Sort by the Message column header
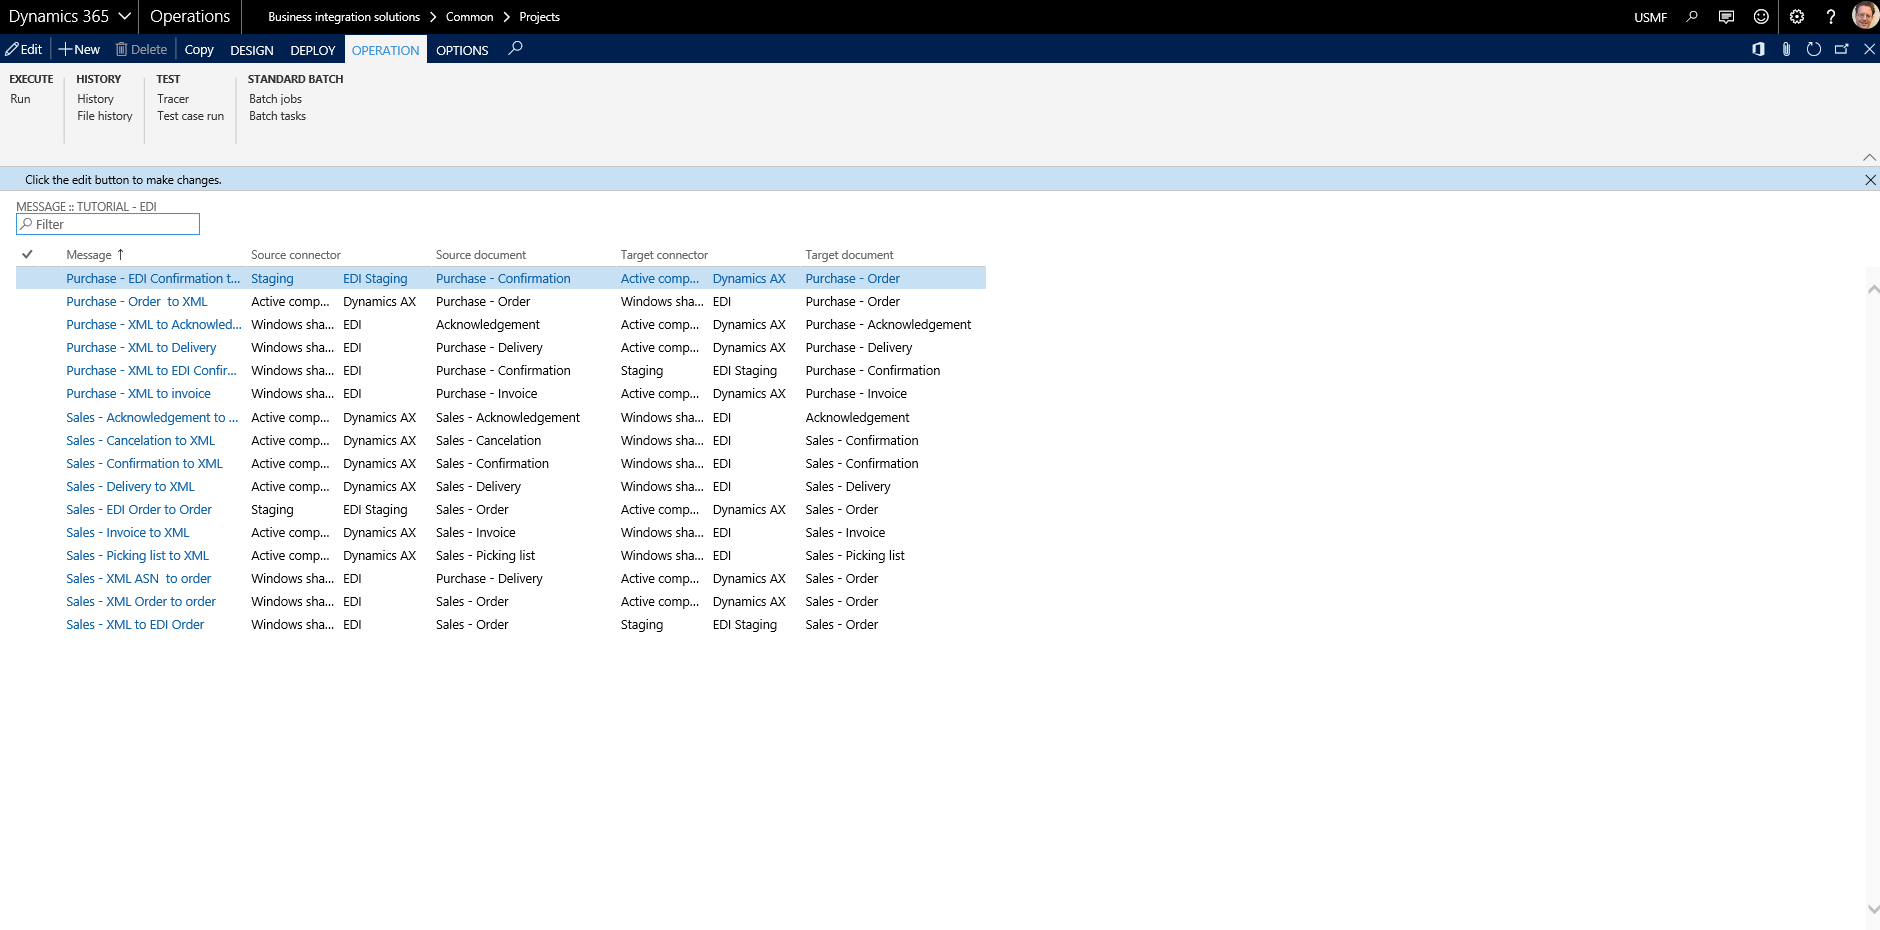 [89, 255]
